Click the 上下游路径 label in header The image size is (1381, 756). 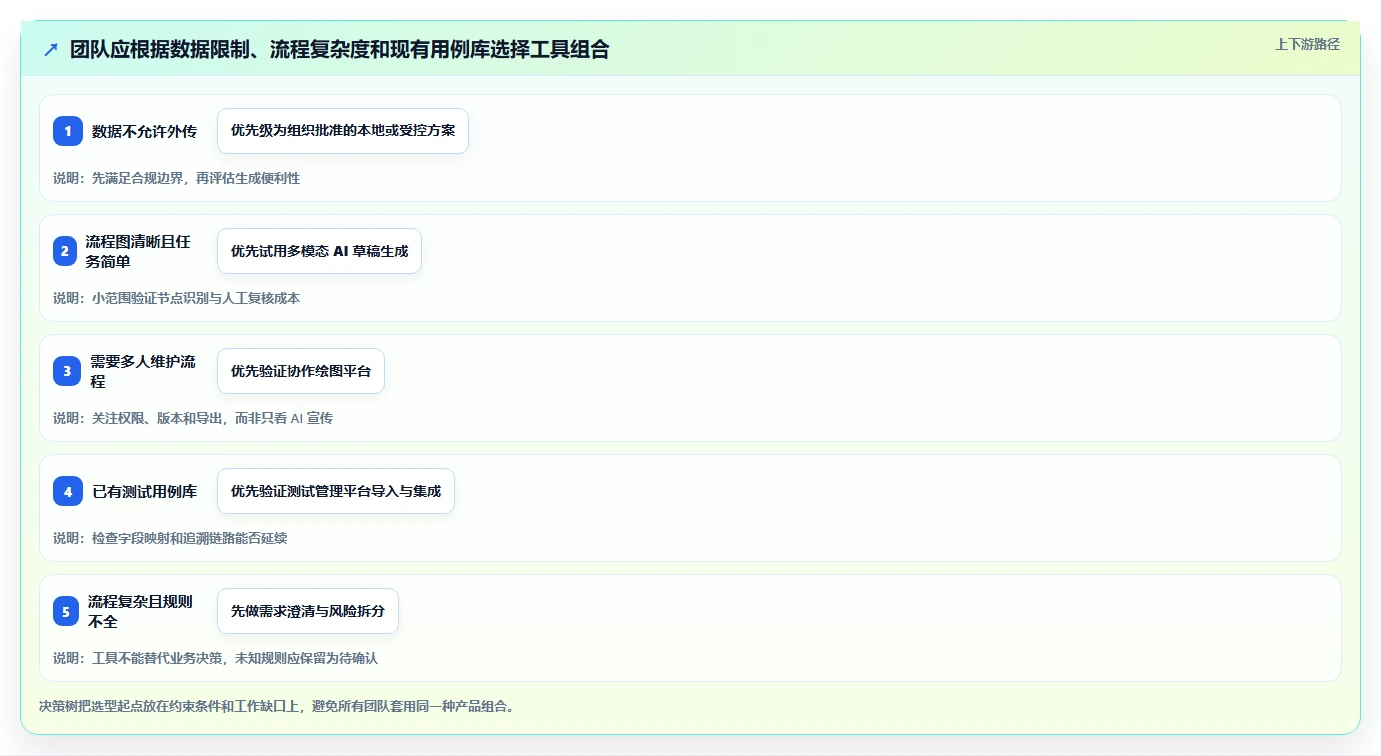point(1307,44)
